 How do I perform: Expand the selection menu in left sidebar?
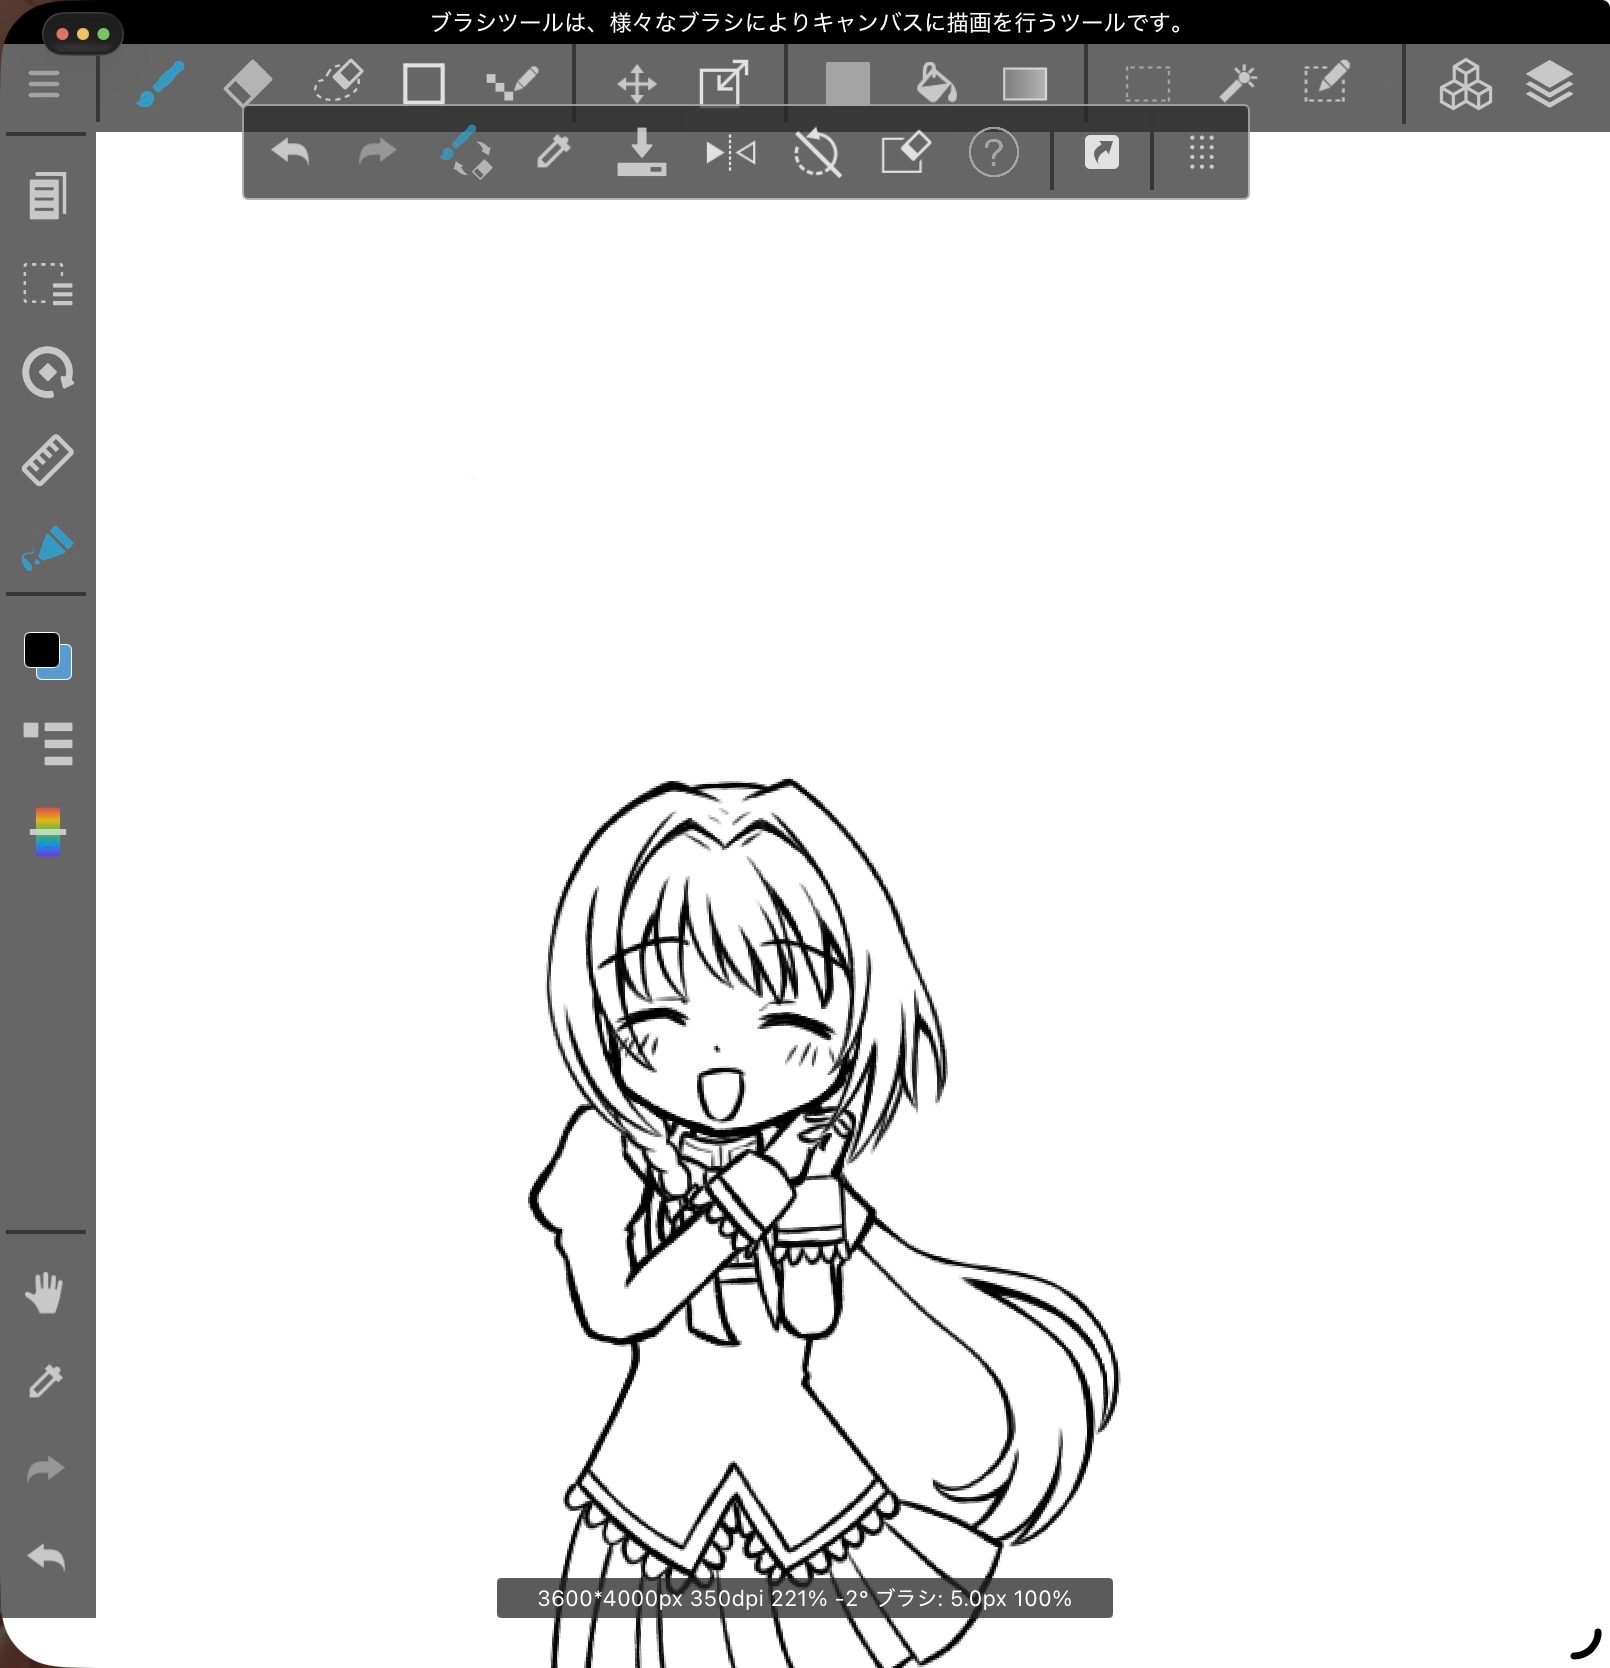pos(47,284)
